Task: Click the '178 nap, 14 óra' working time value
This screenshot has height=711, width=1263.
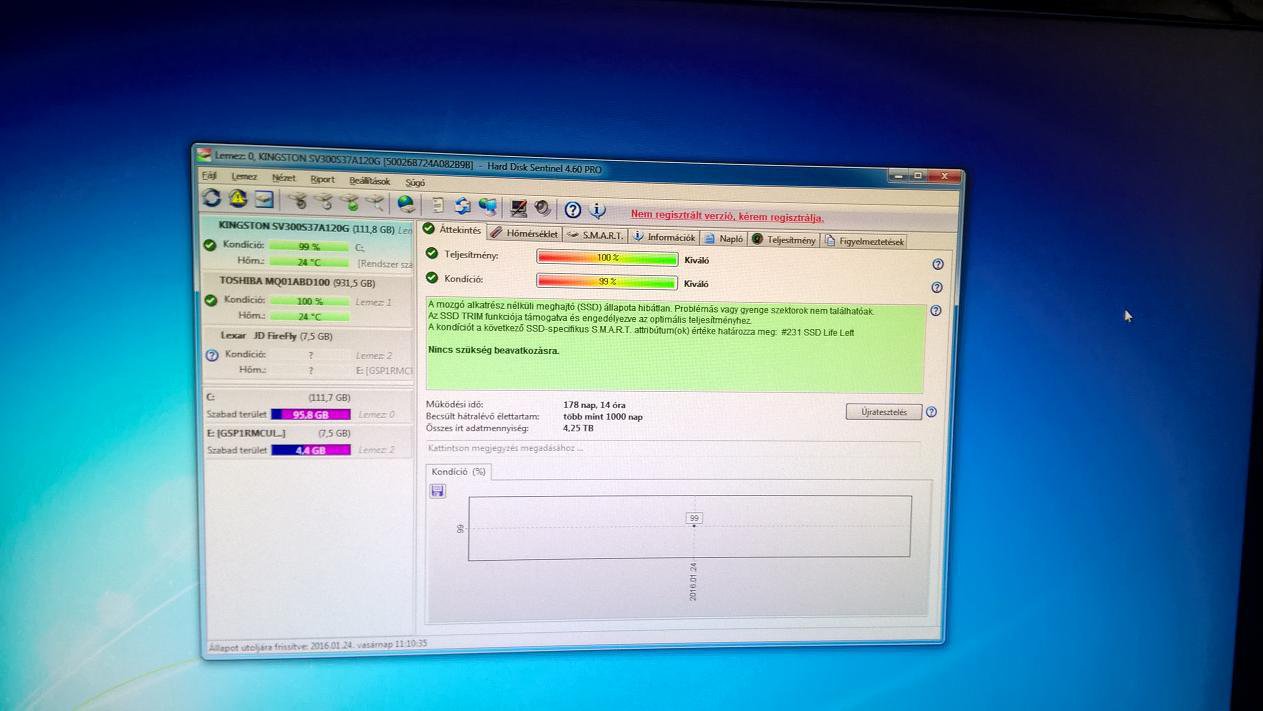Action: click(595, 405)
